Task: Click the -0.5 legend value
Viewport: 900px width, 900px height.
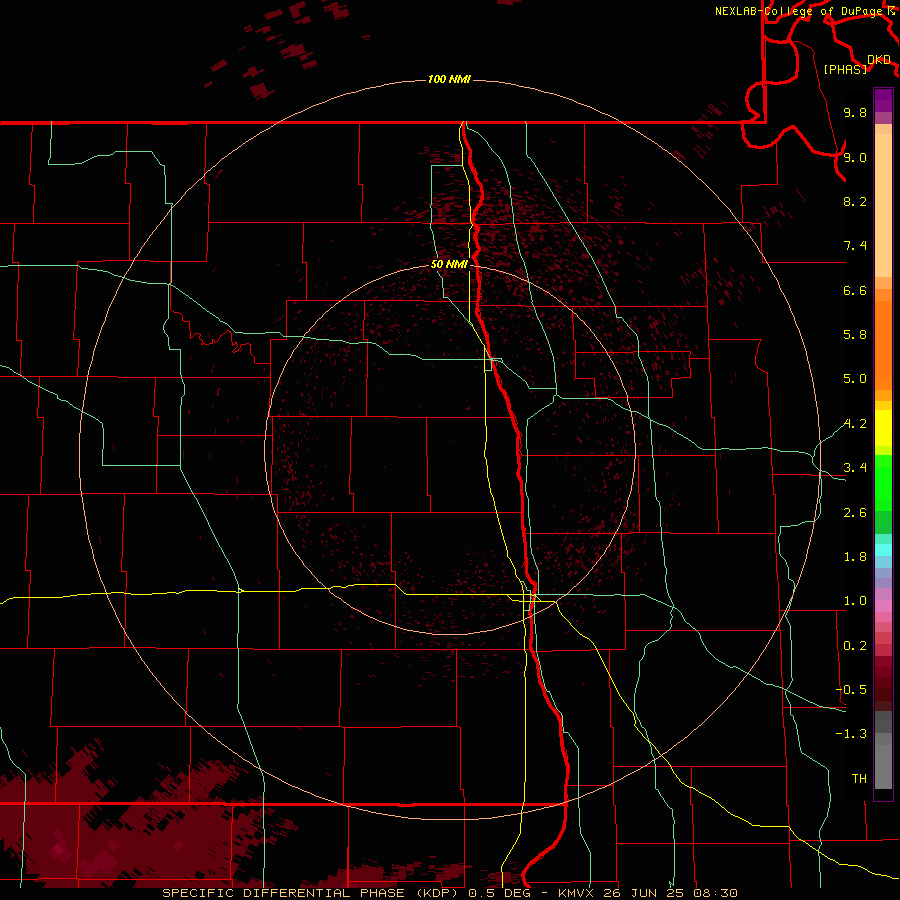Action: [852, 690]
